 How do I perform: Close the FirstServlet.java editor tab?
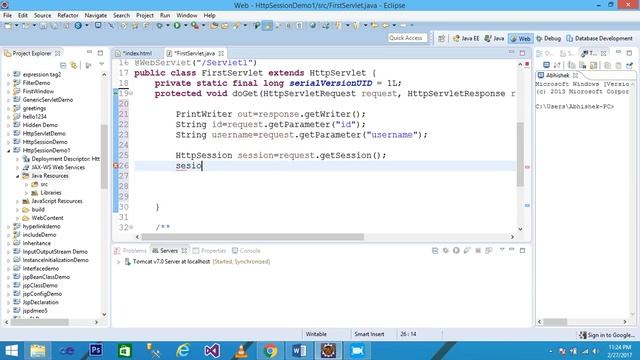pyautogui.click(x=221, y=53)
